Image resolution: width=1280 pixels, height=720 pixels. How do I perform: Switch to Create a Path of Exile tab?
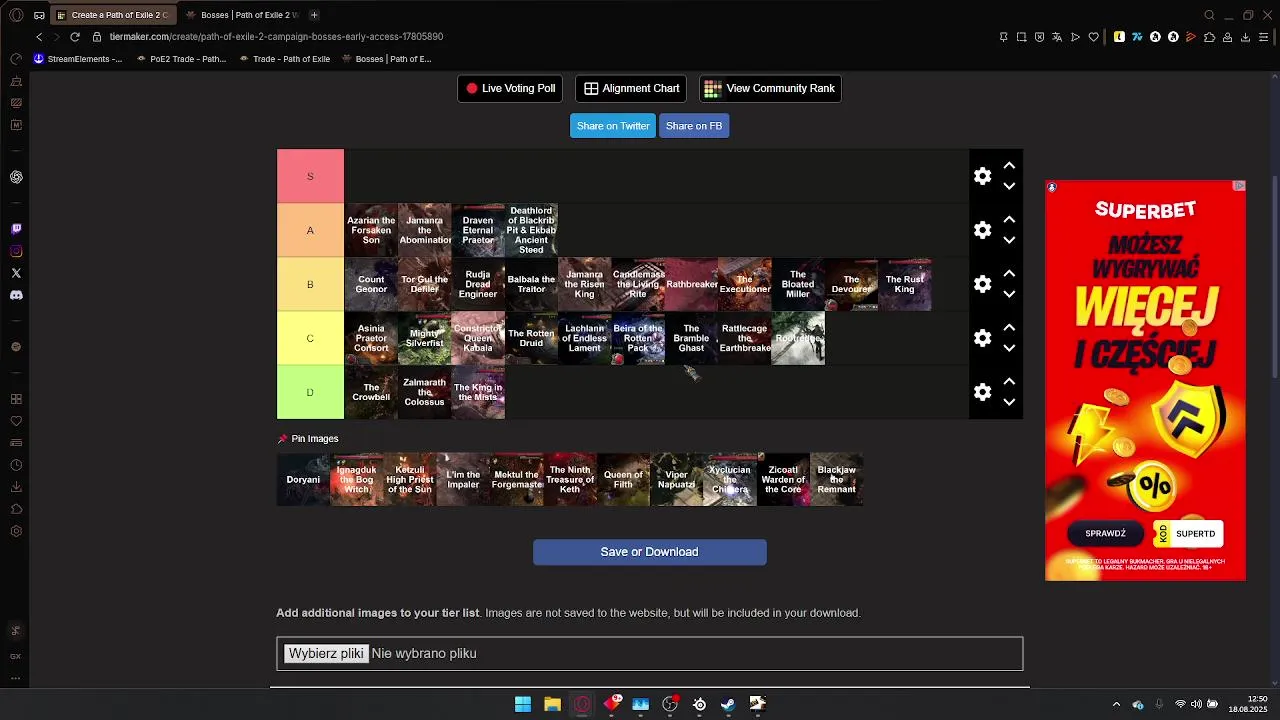point(112,15)
